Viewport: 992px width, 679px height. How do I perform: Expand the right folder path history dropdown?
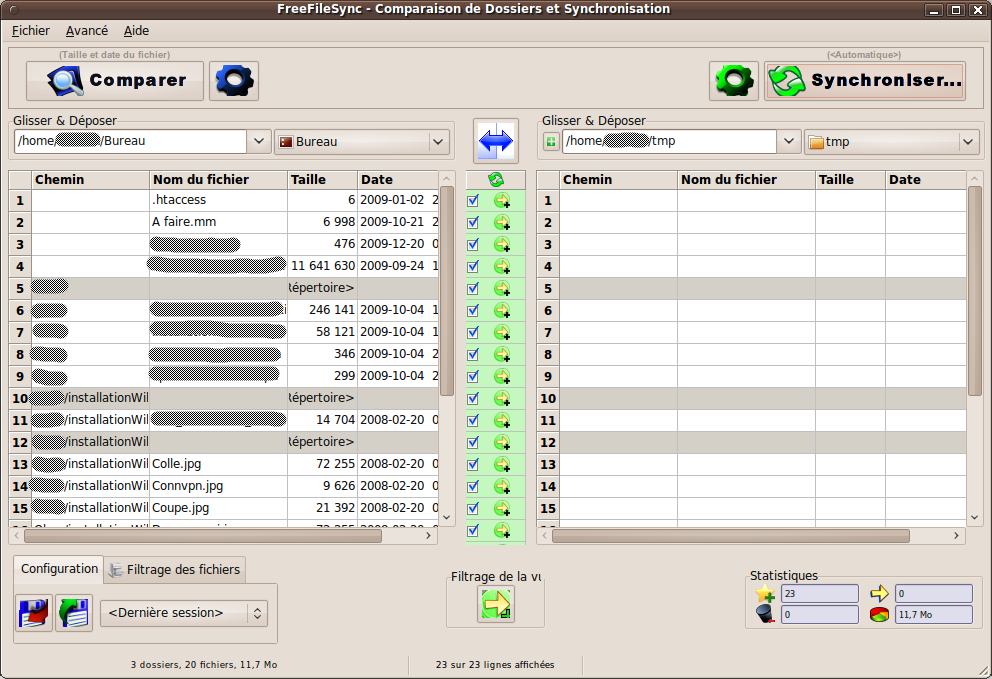pyautogui.click(x=788, y=141)
